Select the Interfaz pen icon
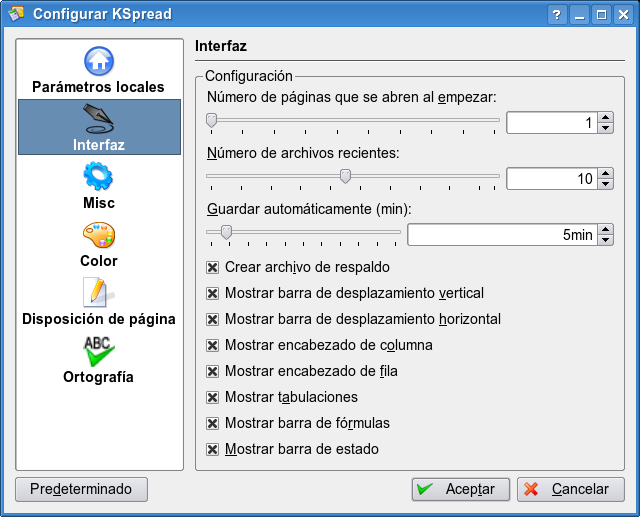Viewport: 640px width, 517px height. (98, 119)
